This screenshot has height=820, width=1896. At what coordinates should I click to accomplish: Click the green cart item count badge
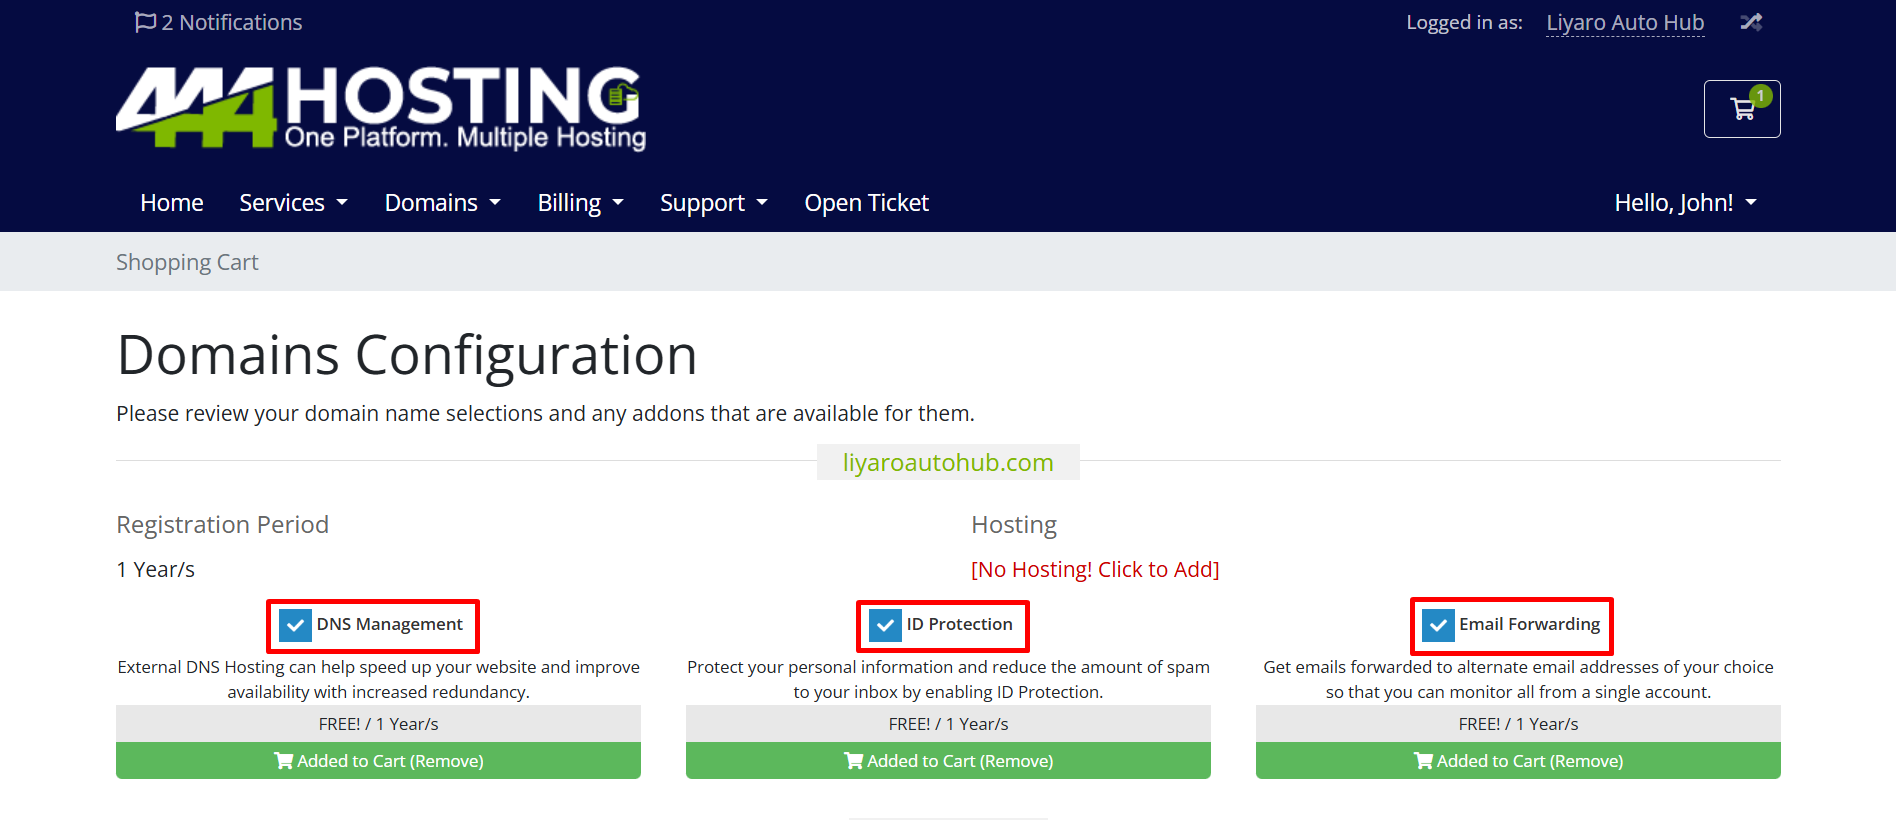pos(1761,96)
